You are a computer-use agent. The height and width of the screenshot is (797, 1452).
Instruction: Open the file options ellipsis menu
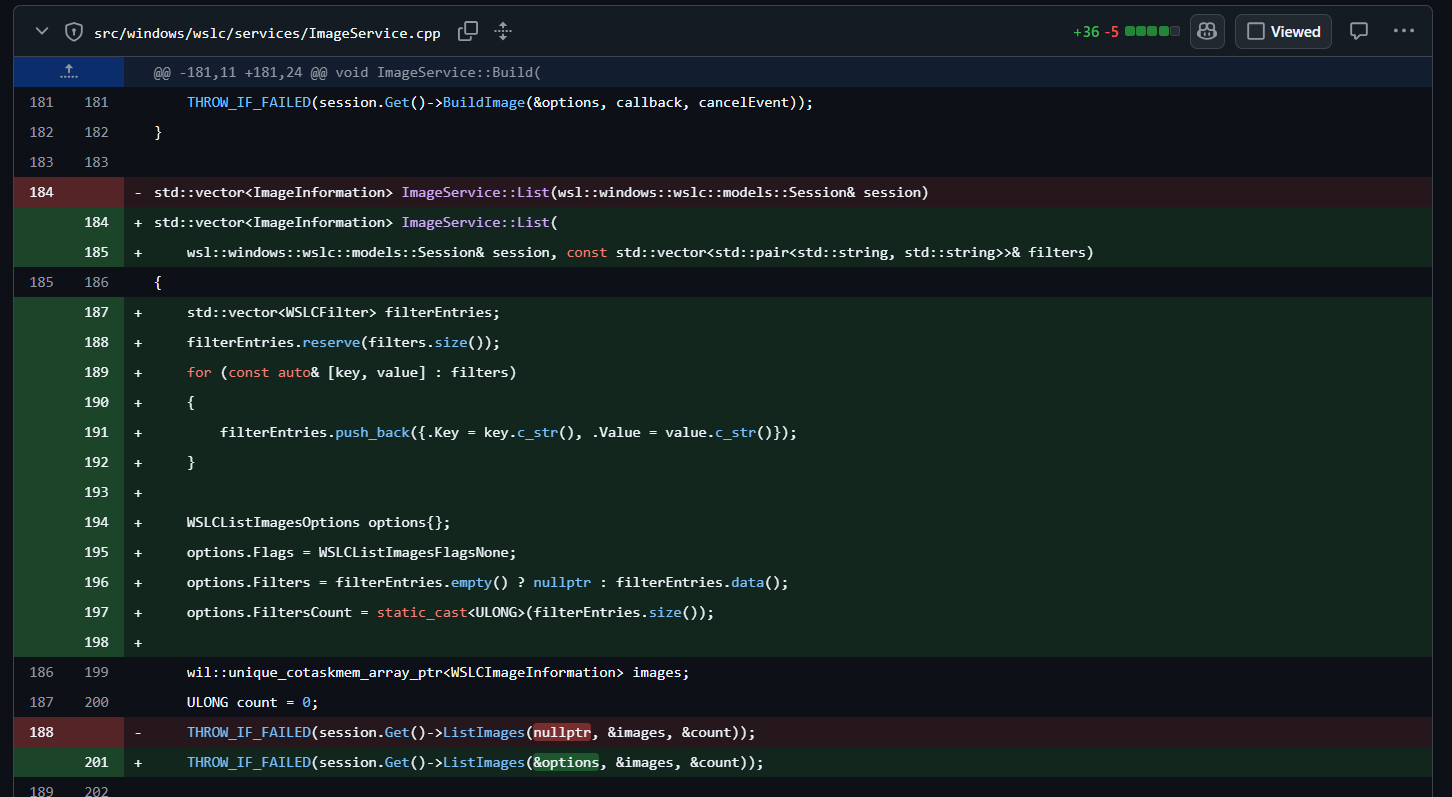(x=1404, y=31)
